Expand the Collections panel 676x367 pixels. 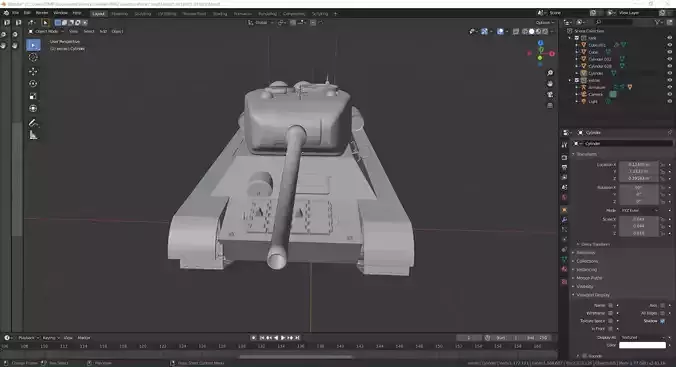(586, 261)
